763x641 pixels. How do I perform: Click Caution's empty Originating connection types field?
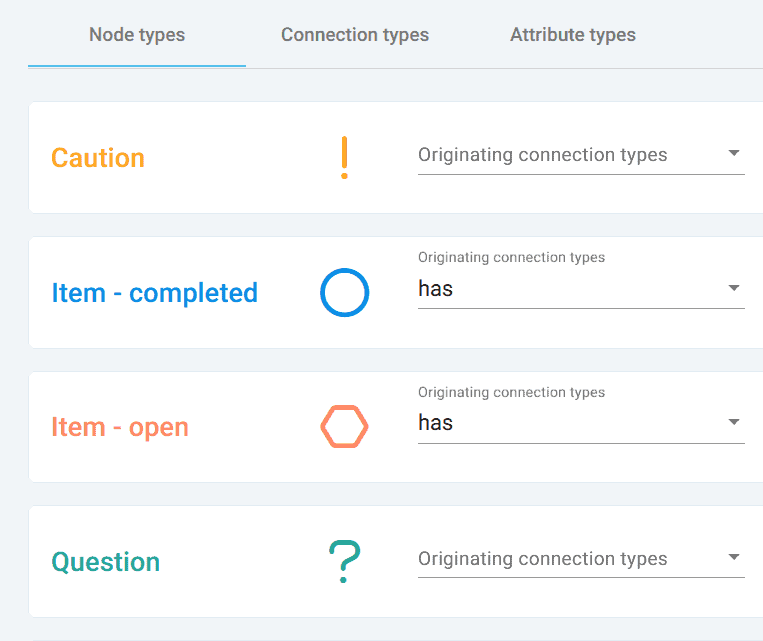pos(581,155)
